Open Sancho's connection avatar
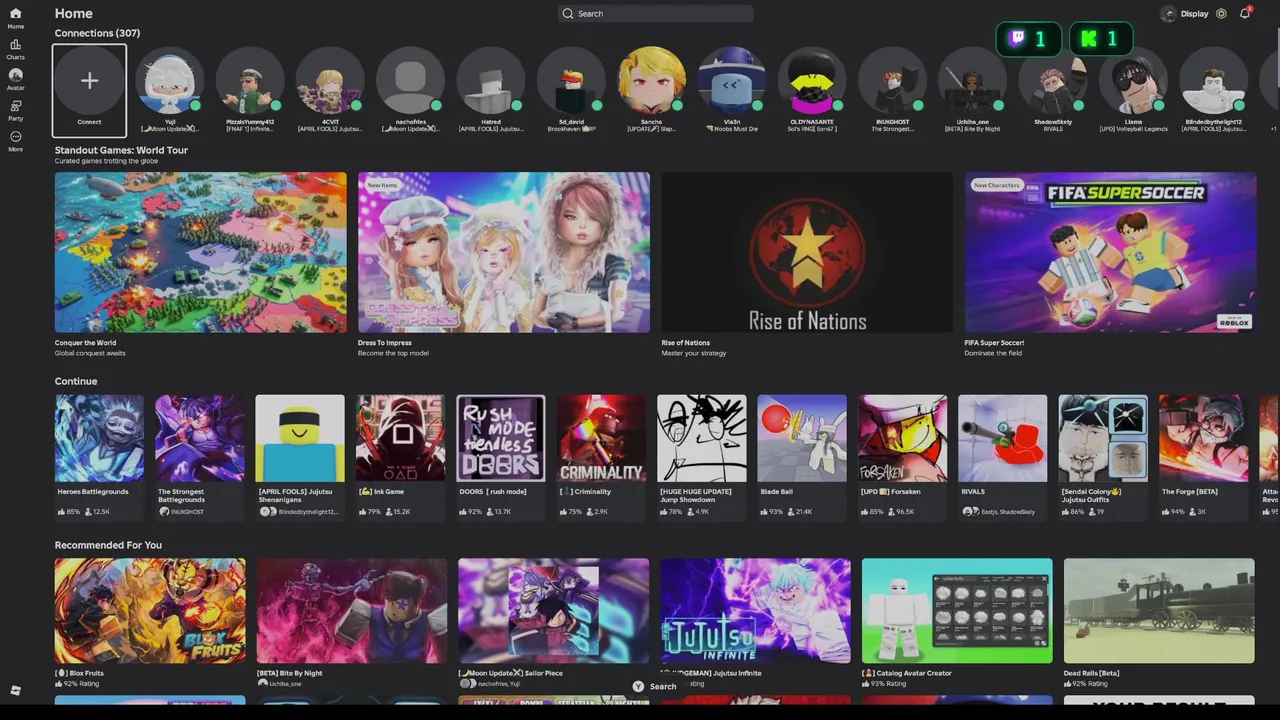1280x720 pixels. pyautogui.click(x=651, y=81)
